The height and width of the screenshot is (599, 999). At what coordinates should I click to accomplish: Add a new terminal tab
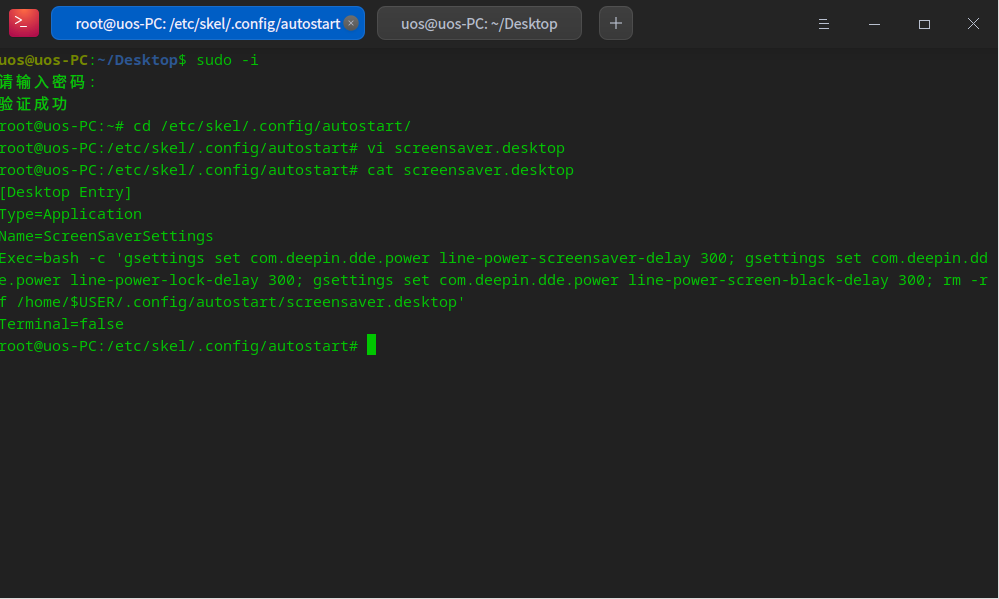(615, 24)
